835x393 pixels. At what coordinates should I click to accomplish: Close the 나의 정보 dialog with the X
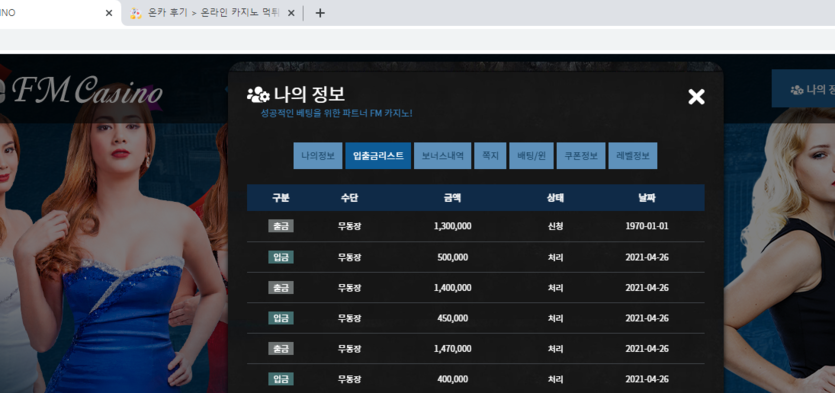click(696, 96)
